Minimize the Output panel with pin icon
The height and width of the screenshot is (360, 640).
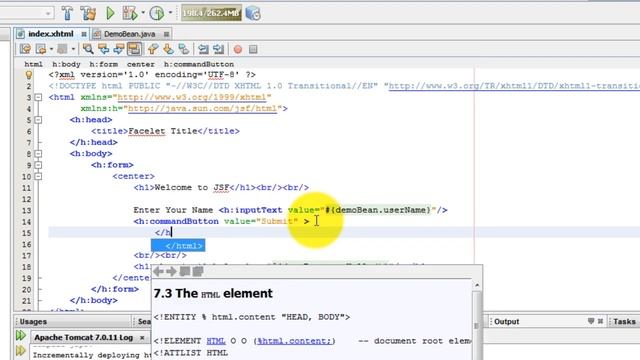click(x=591, y=321)
